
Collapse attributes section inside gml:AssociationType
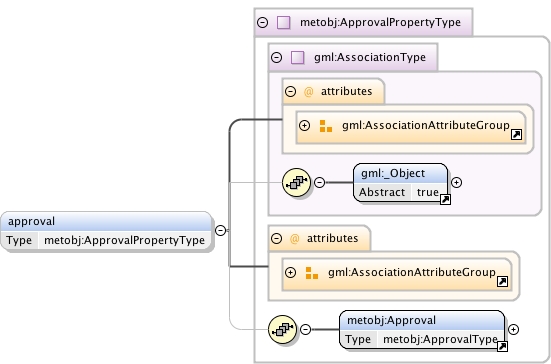290,91
